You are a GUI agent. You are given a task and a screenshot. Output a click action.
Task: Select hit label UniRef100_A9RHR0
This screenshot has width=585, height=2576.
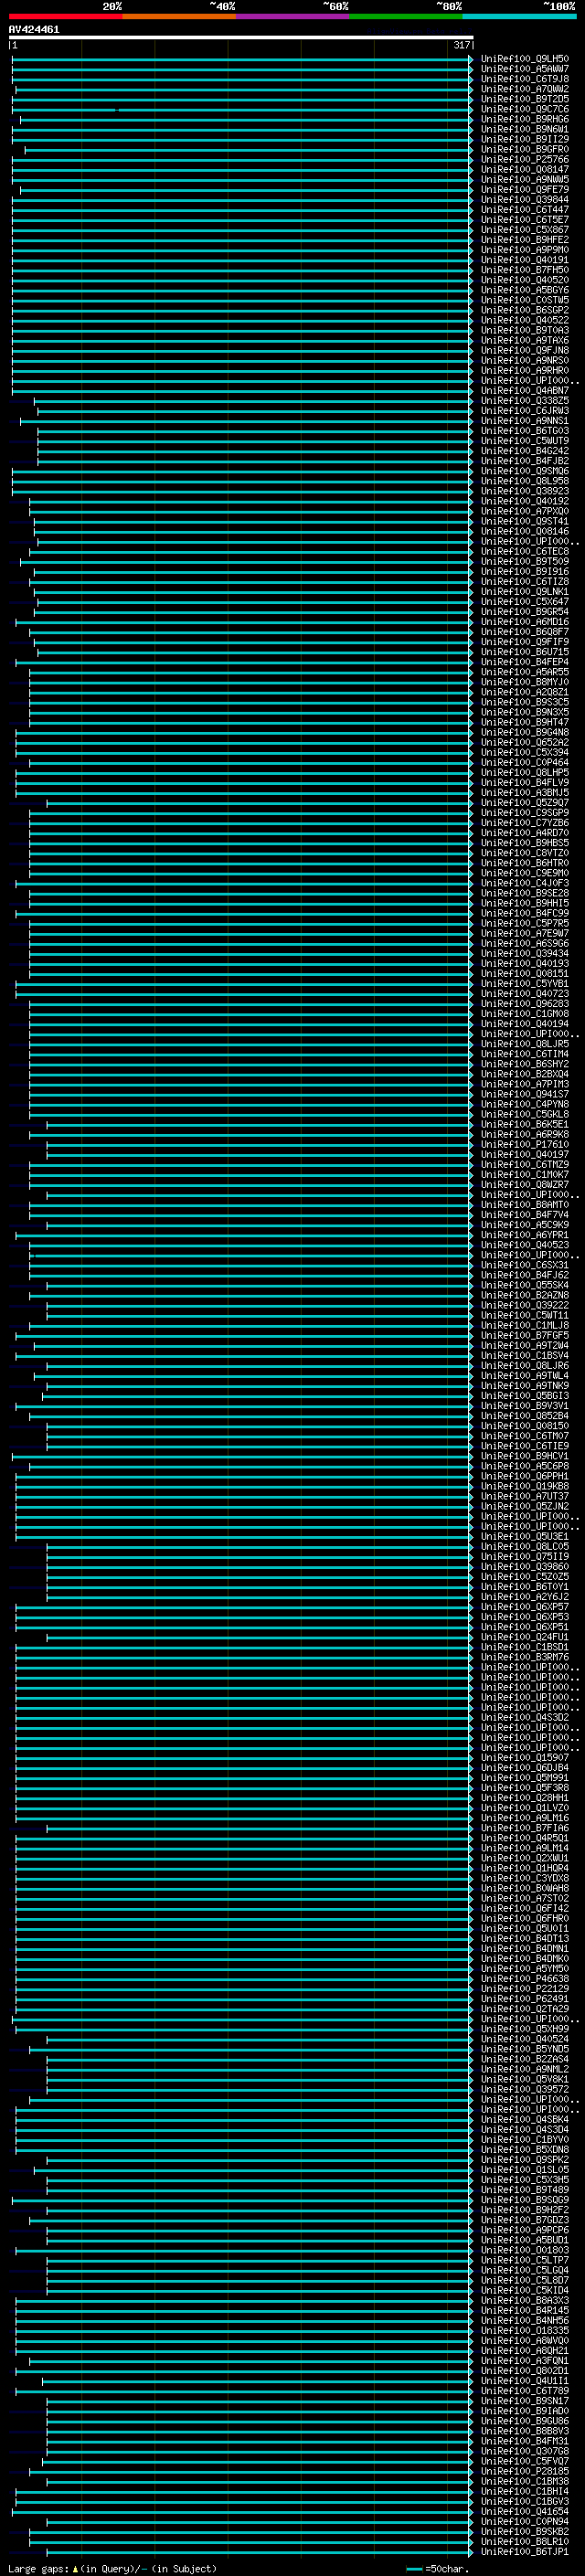(x=525, y=370)
